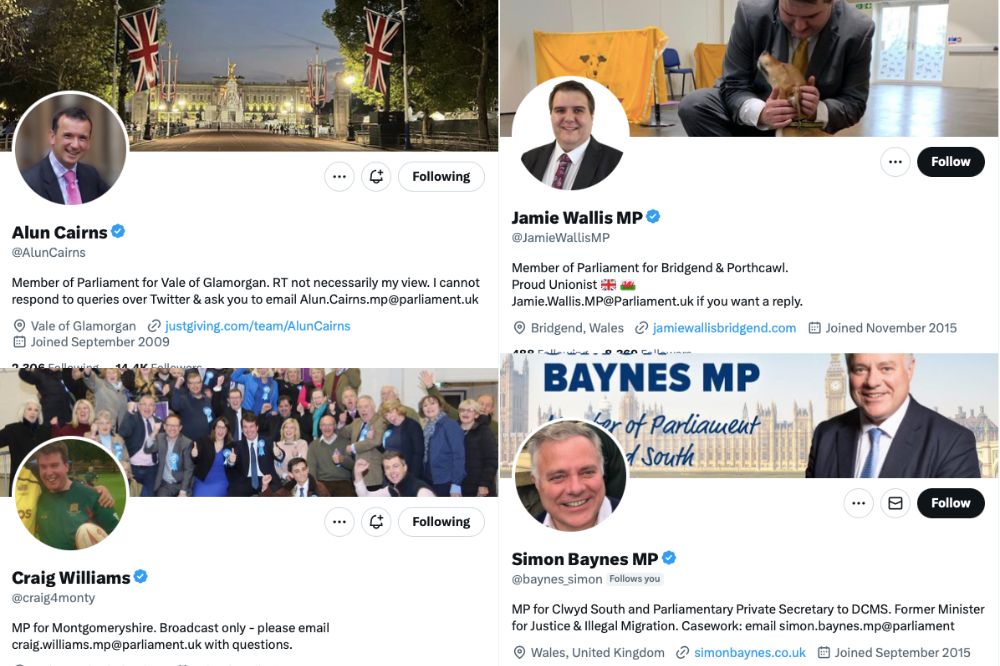The width and height of the screenshot is (1000, 666).
Task: View Craig Williams profile photo
Action: (71, 494)
